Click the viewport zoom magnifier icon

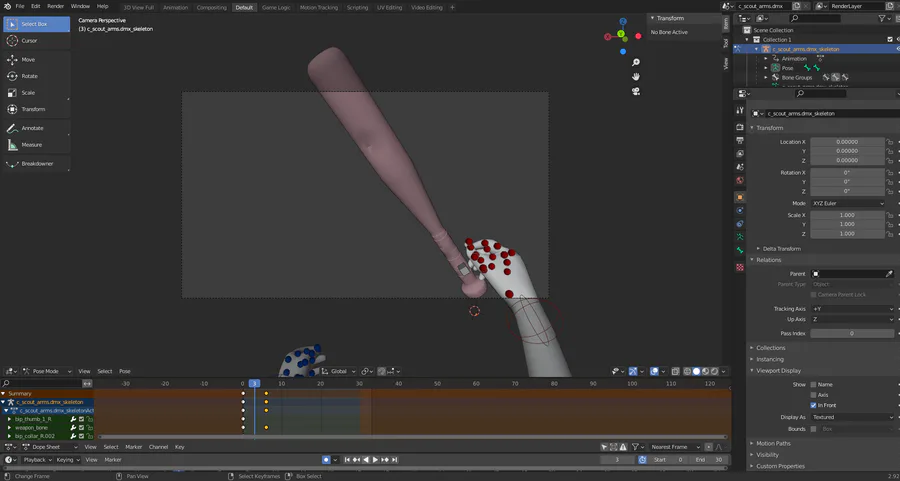636,62
